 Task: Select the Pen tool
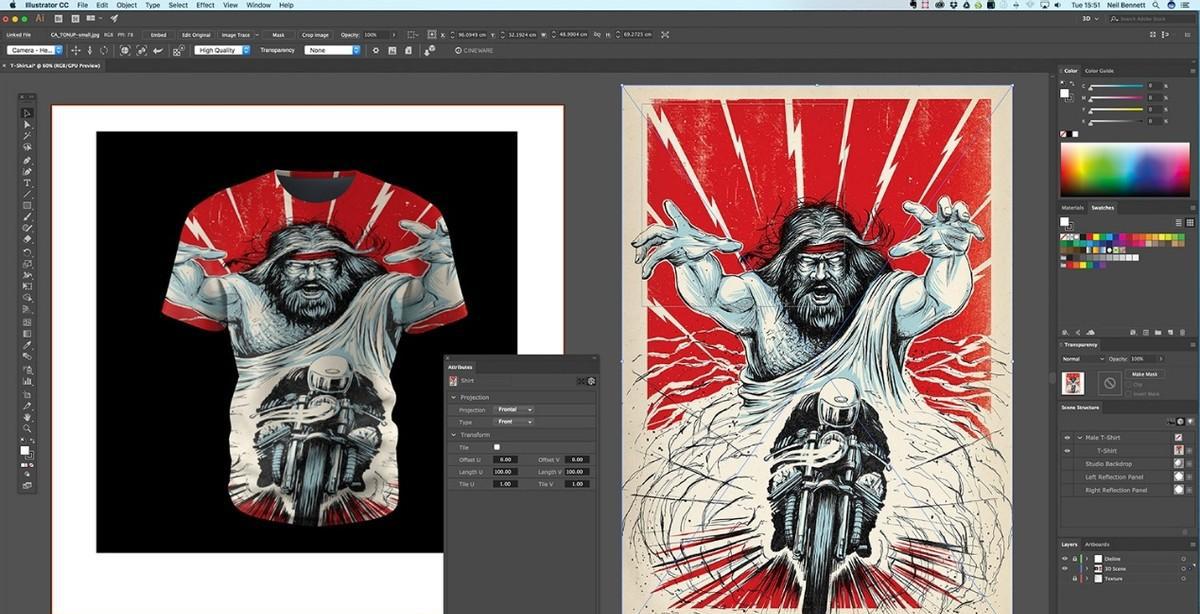[27, 160]
